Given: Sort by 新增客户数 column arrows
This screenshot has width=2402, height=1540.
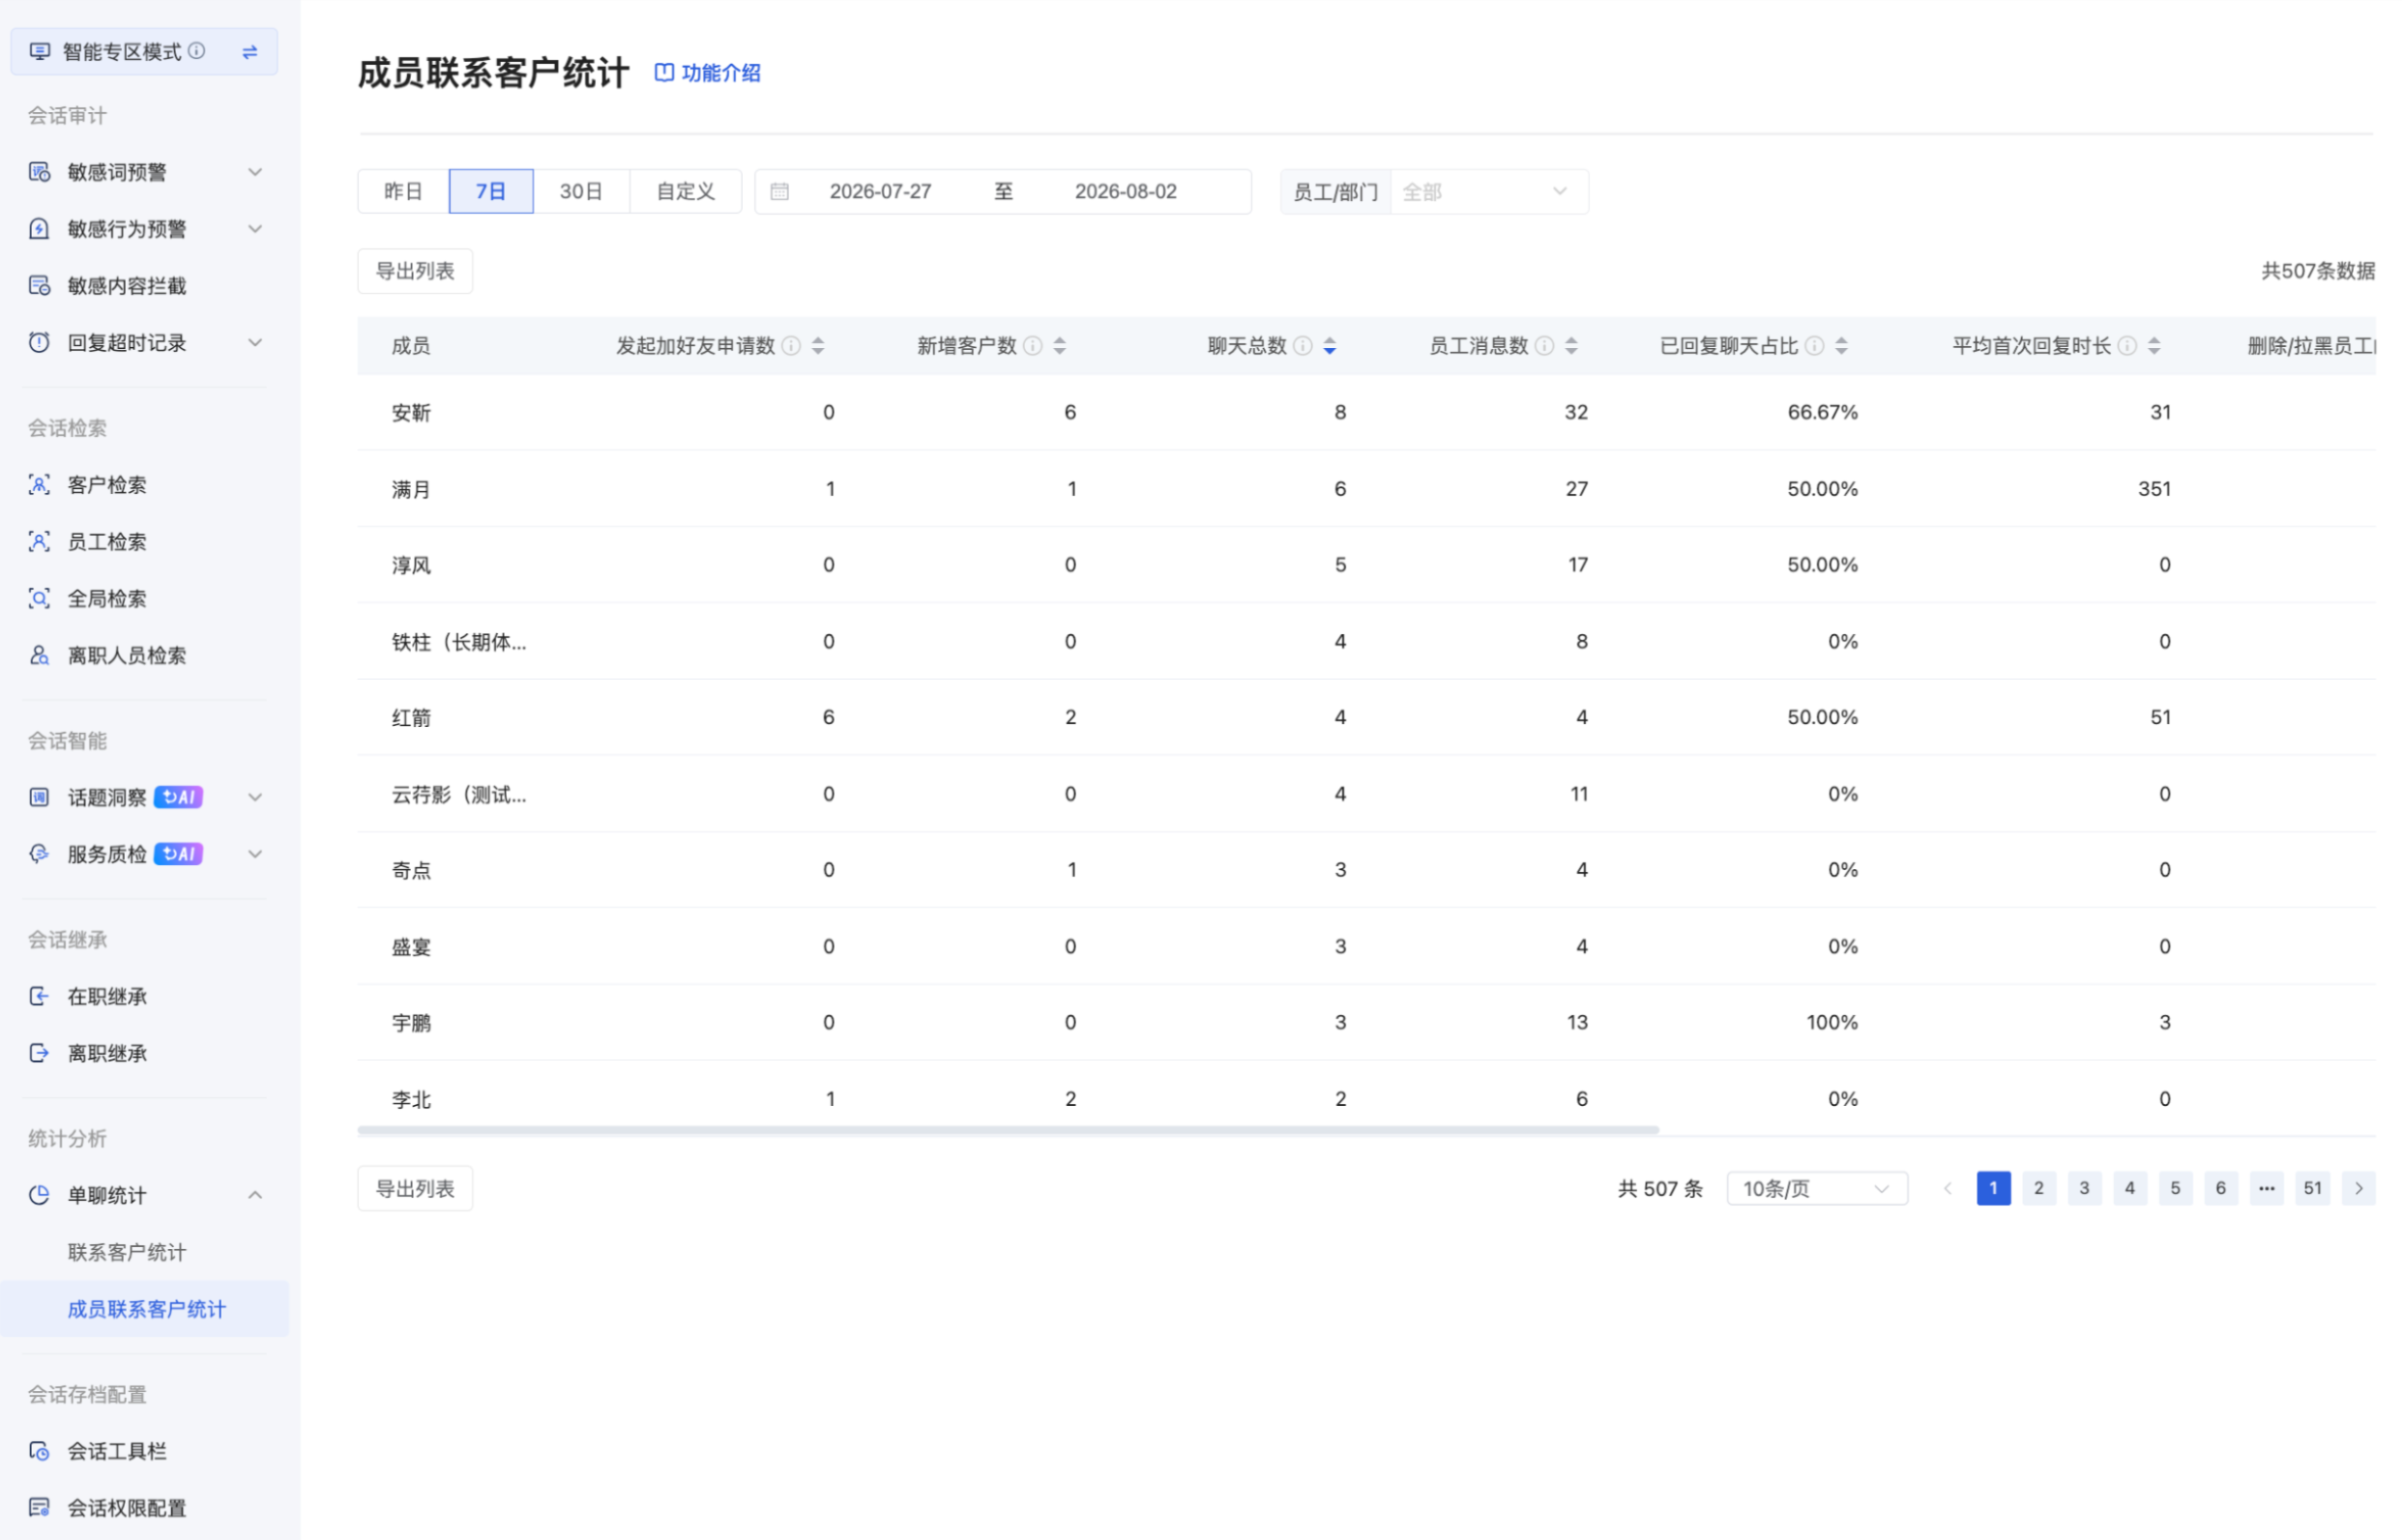Looking at the screenshot, I should coord(1060,346).
